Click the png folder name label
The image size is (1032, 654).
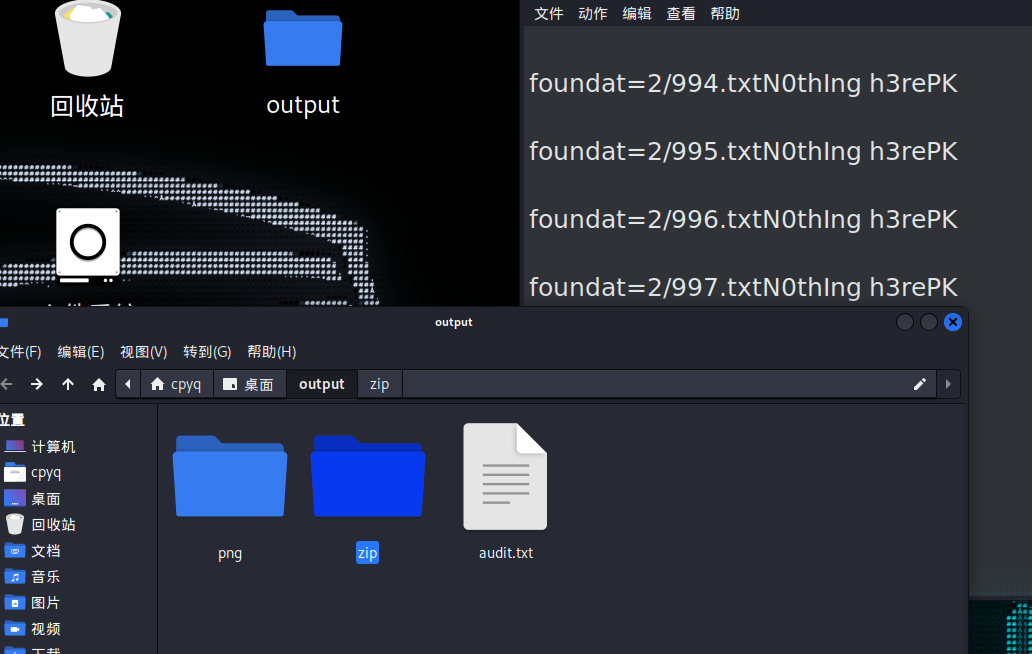point(230,553)
